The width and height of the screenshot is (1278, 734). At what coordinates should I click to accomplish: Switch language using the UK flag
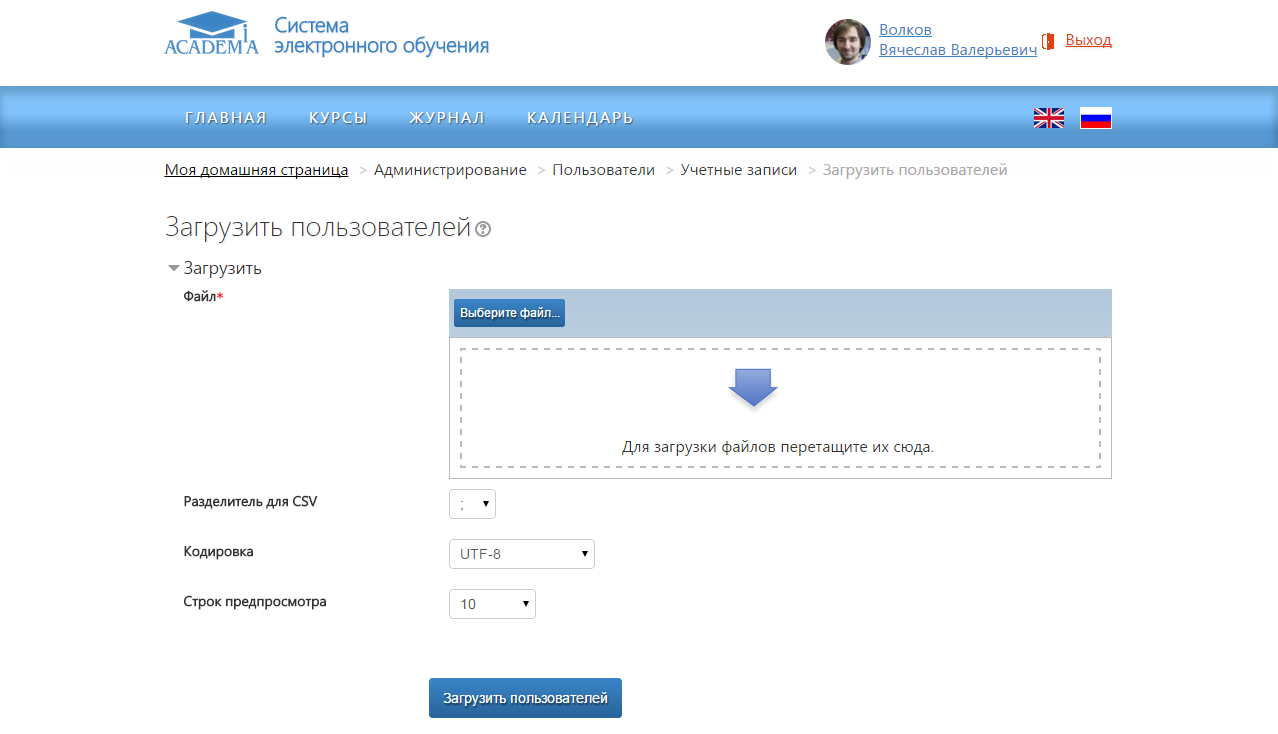click(1048, 118)
